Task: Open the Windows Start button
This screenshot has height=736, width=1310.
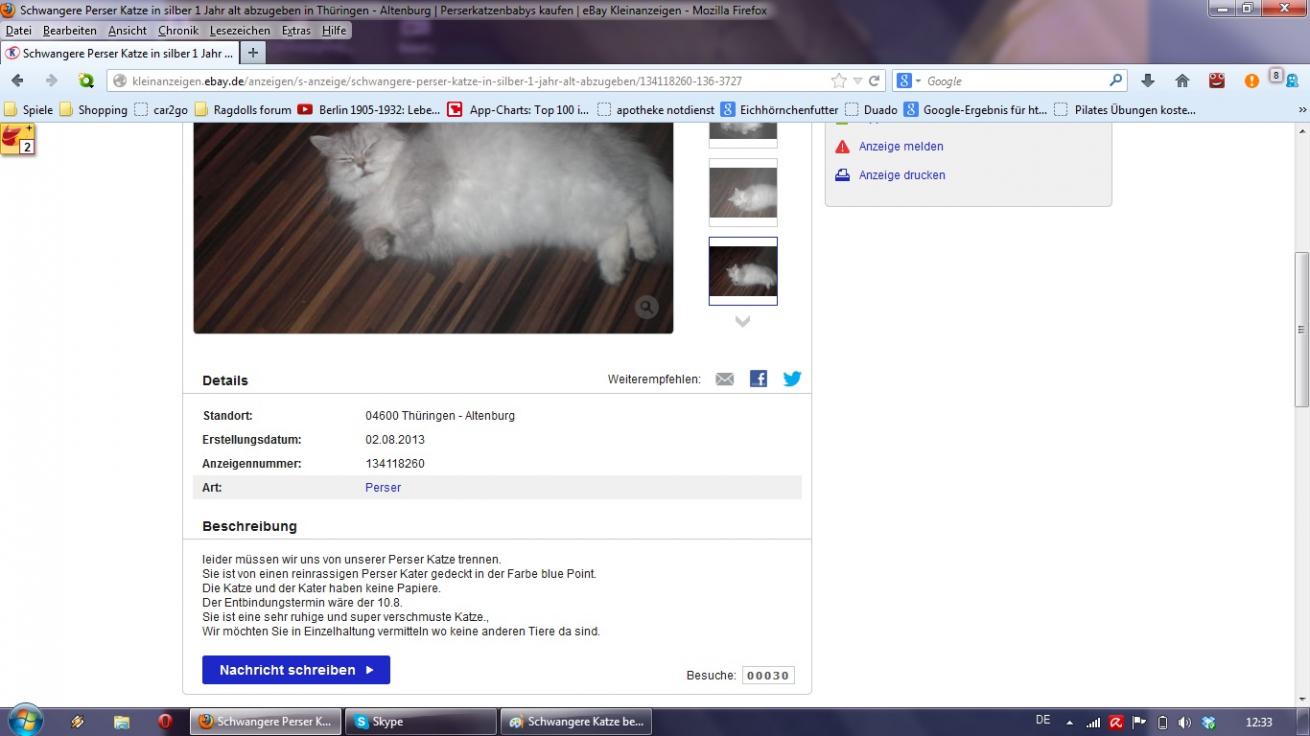Action: (24, 720)
